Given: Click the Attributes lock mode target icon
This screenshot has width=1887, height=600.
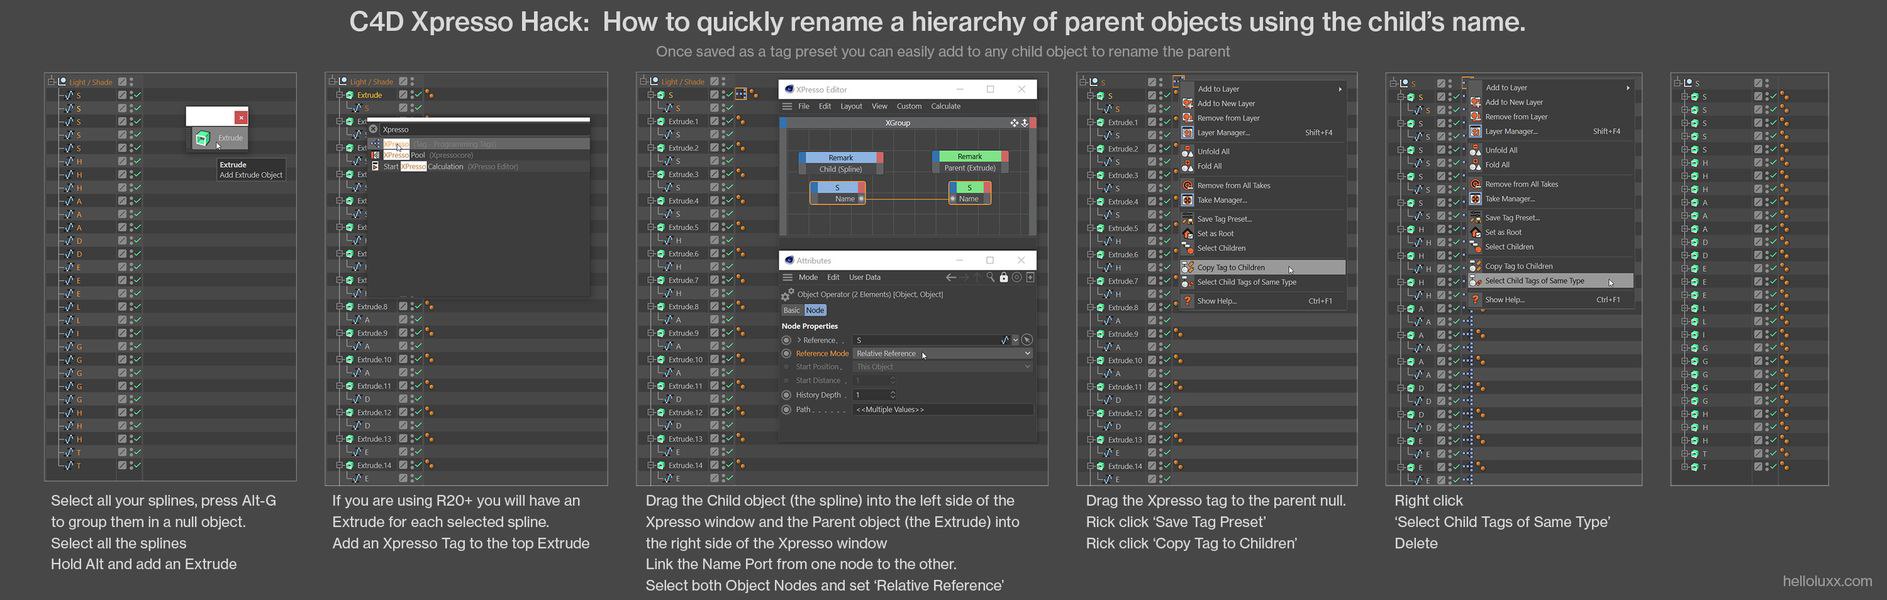Looking at the screenshot, I should click(x=1016, y=277).
